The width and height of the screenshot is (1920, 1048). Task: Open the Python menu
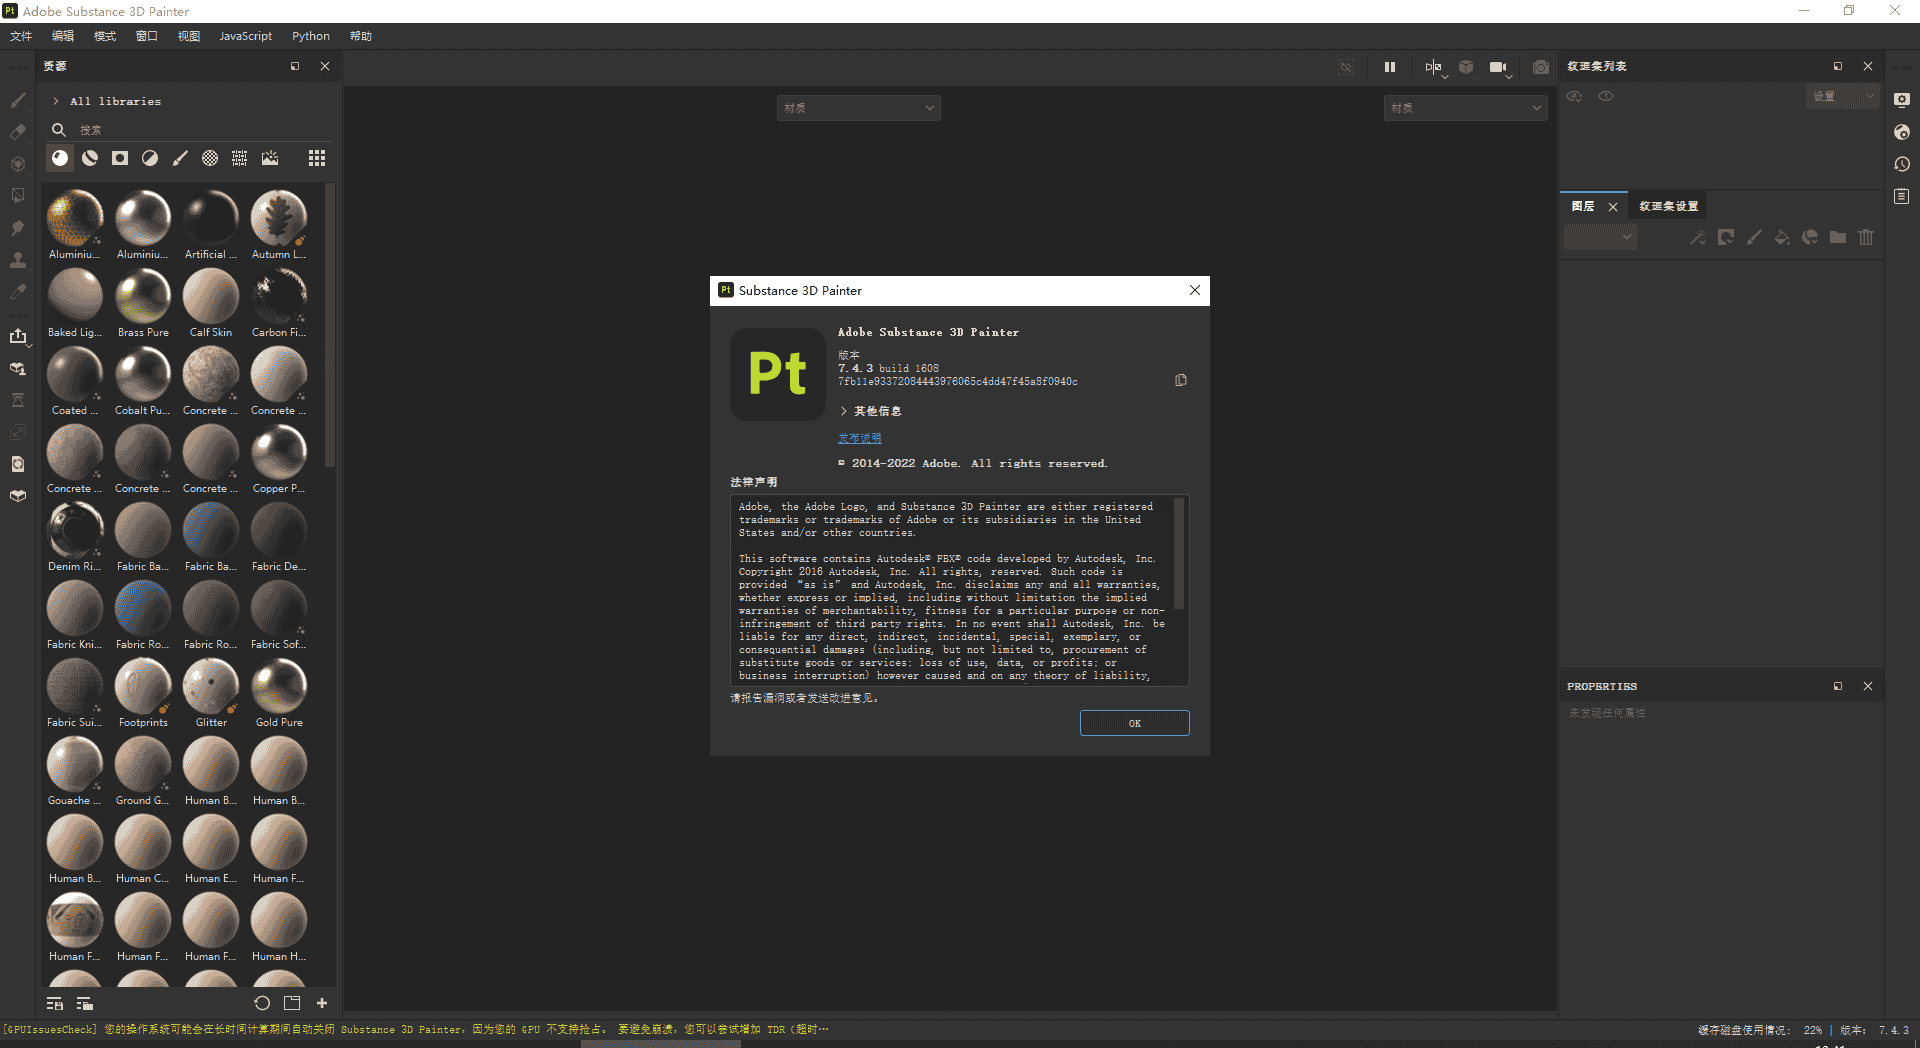[310, 36]
